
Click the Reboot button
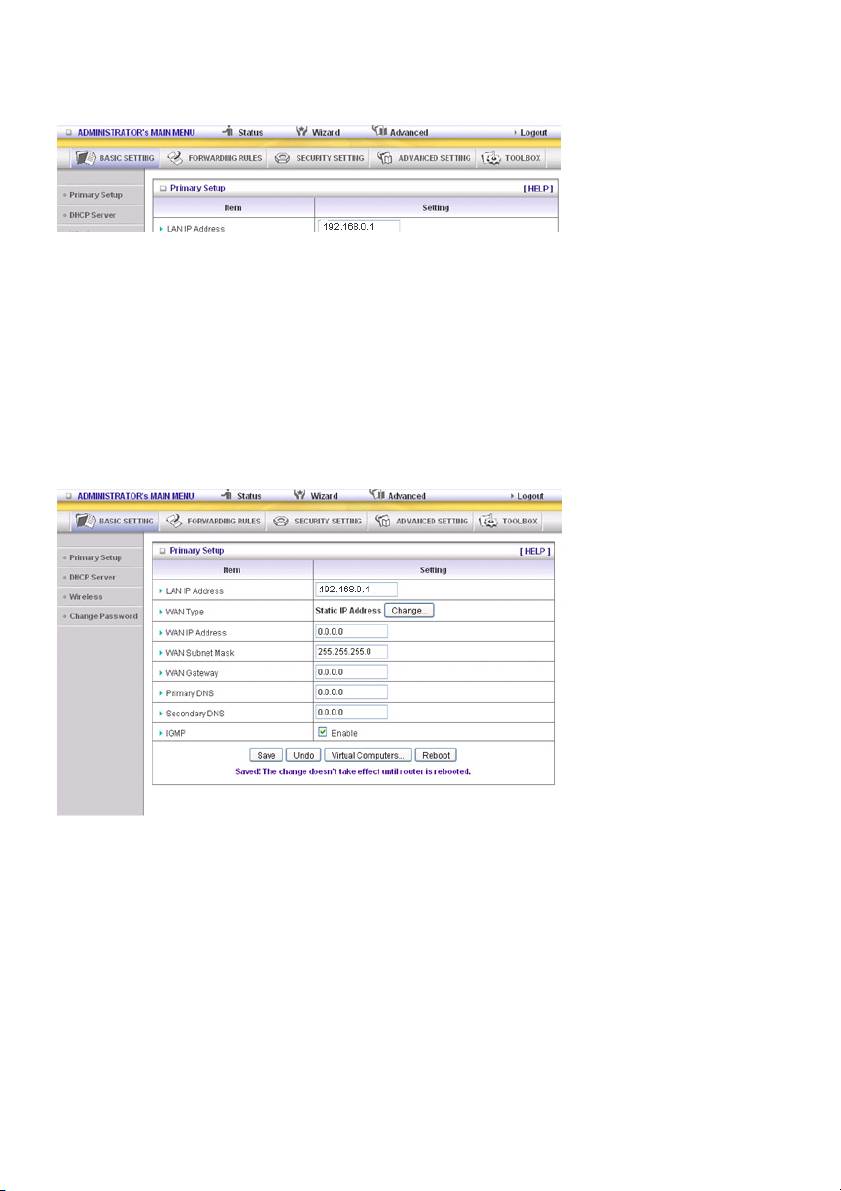coord(437,755)
